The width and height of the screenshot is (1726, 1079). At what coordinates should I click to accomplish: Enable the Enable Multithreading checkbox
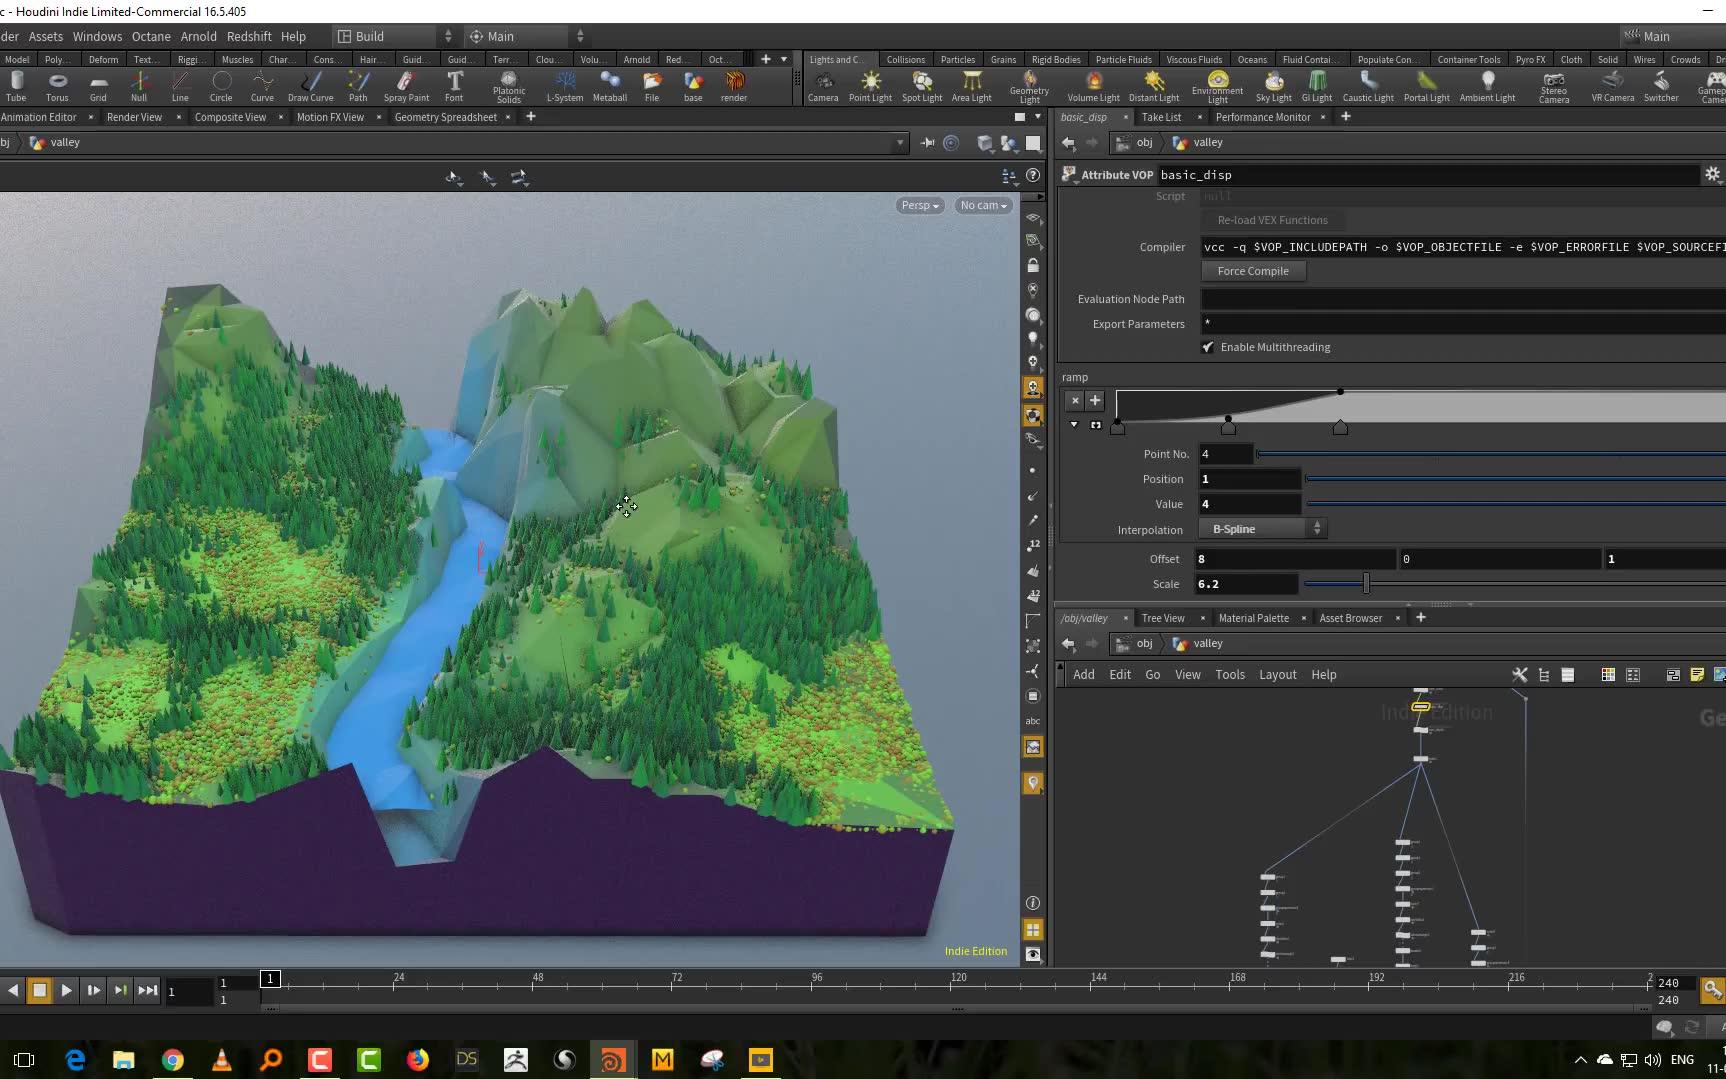click(x=1208, y=347)
